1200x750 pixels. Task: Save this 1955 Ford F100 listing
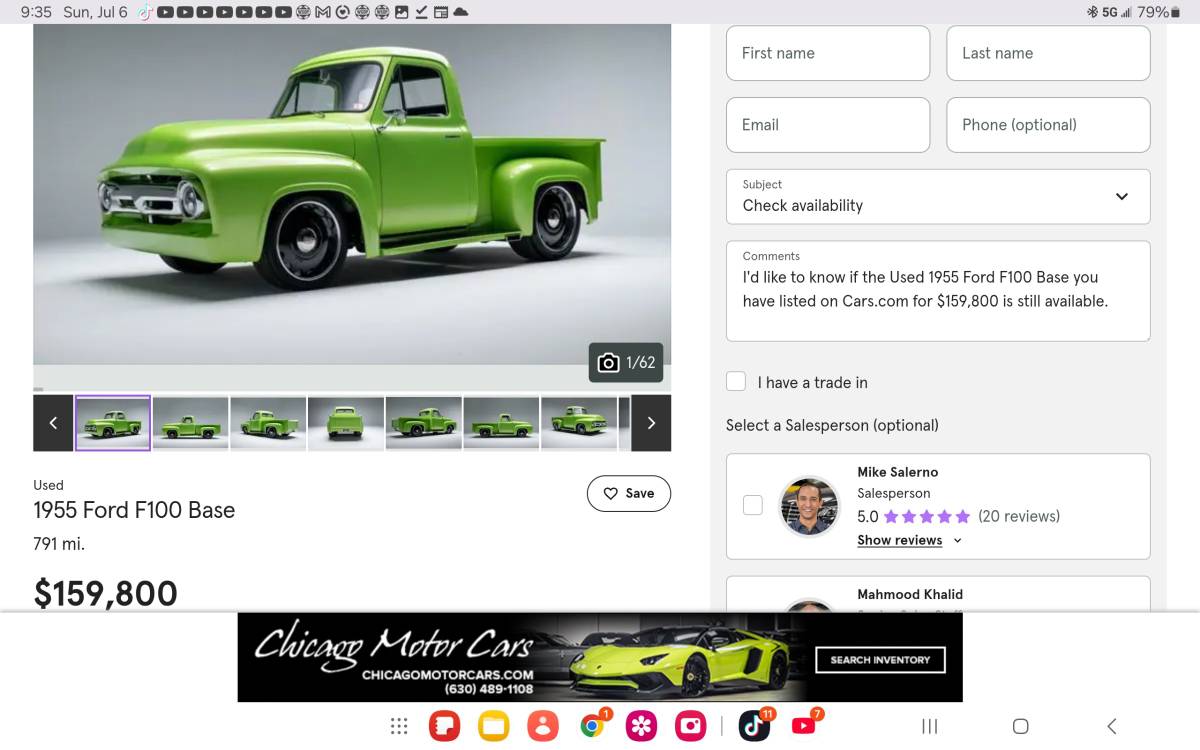point(629,493)
